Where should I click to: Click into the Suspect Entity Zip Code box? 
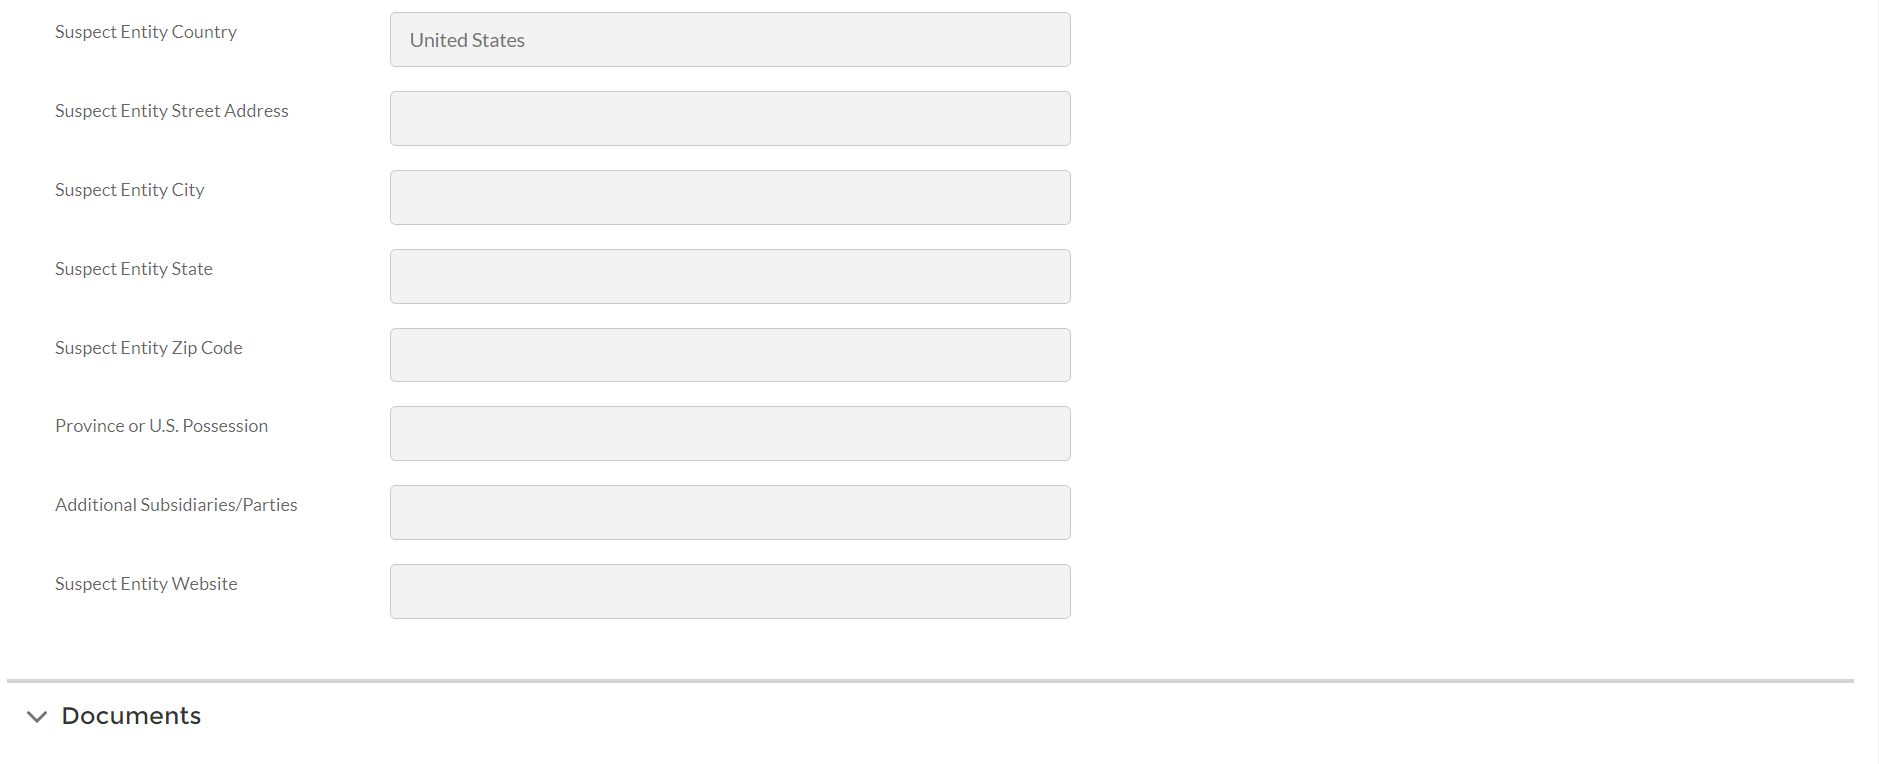click(730, 355)
